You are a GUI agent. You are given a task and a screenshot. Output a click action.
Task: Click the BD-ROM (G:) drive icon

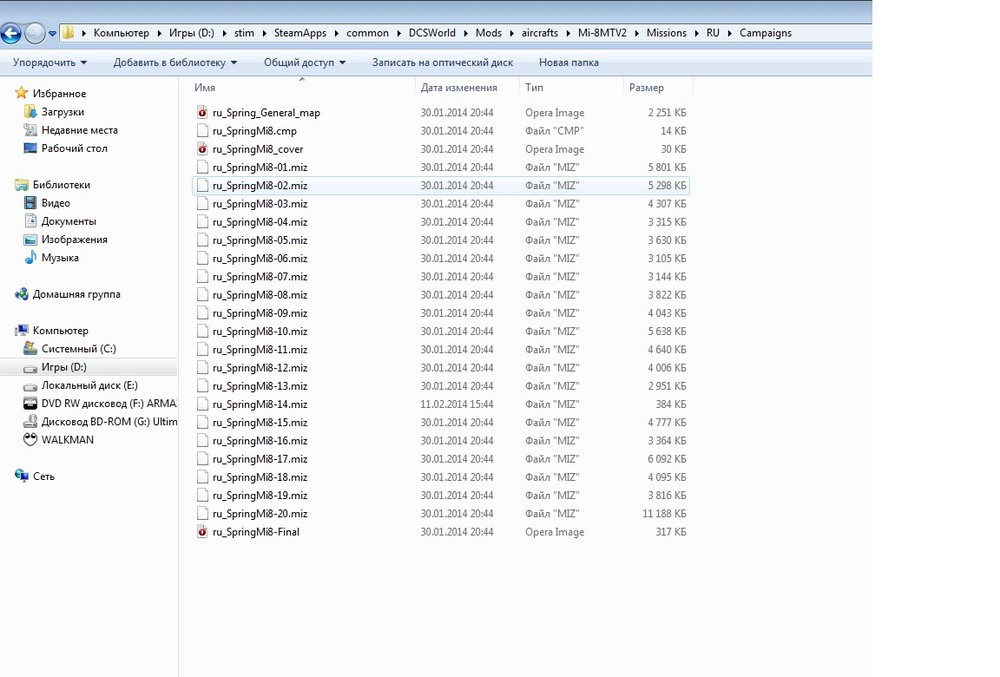point(30,421)
